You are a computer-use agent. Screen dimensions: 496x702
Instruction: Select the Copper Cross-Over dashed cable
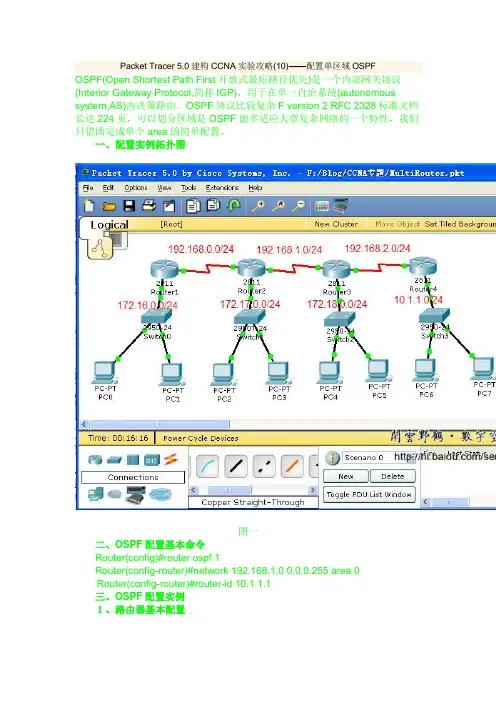coord(264,466)
